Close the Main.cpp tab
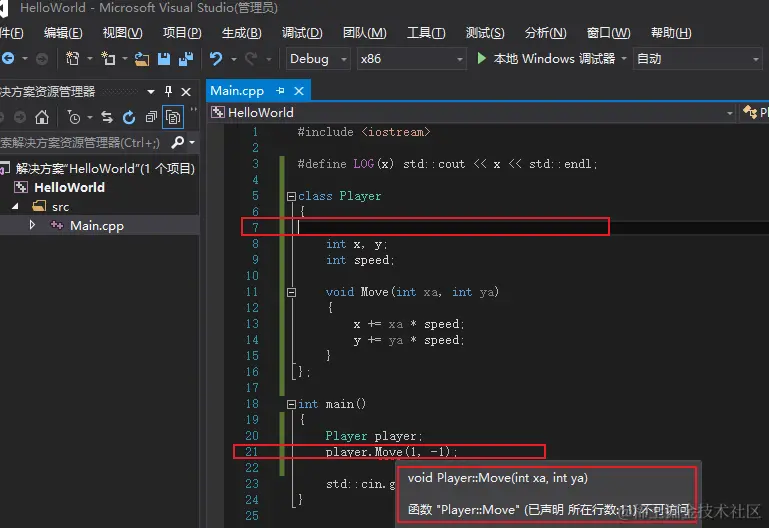This screenshot has width=769, height=528. coord(299,91)
